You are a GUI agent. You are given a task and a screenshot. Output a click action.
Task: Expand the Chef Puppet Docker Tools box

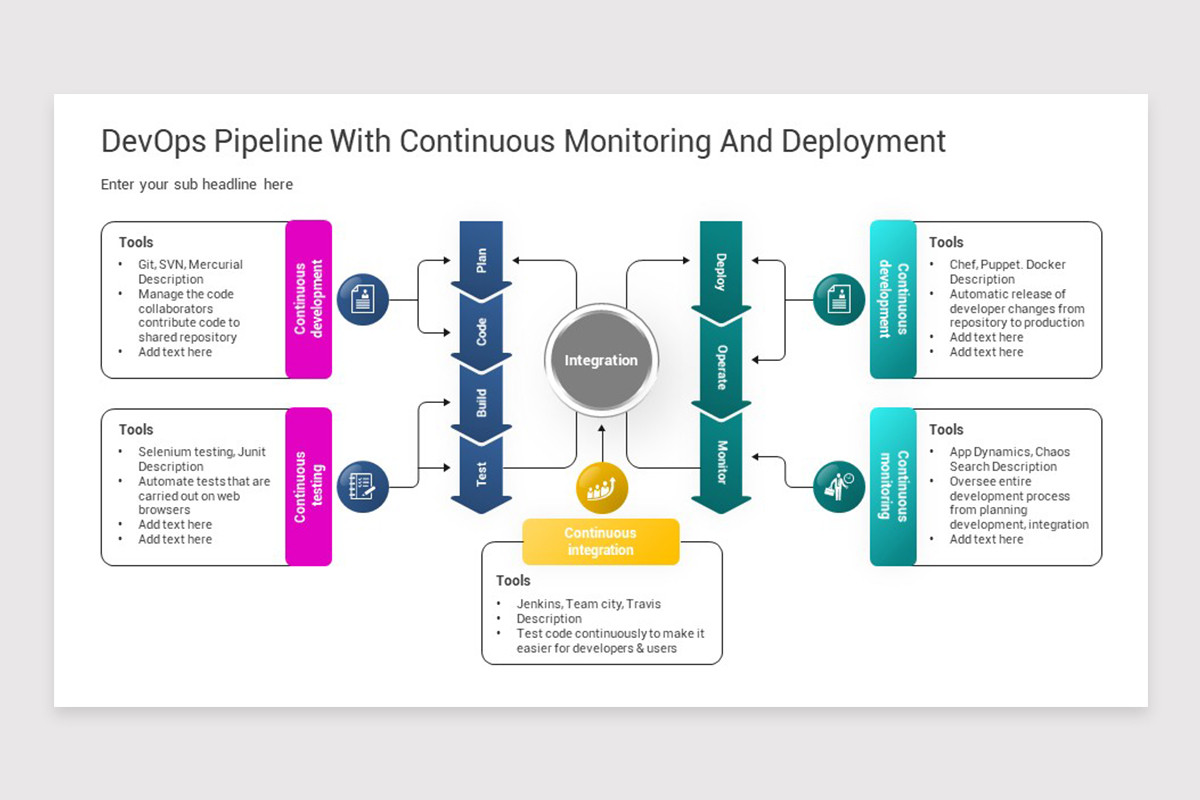(1010, 300)
